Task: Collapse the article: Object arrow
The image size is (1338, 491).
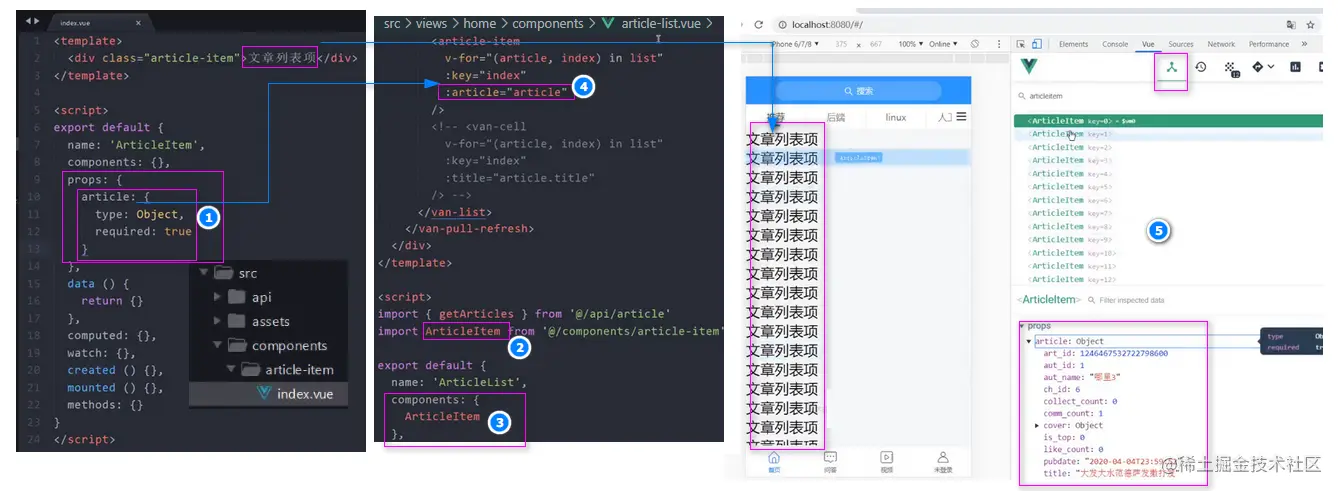Action: coord(1029,342)
